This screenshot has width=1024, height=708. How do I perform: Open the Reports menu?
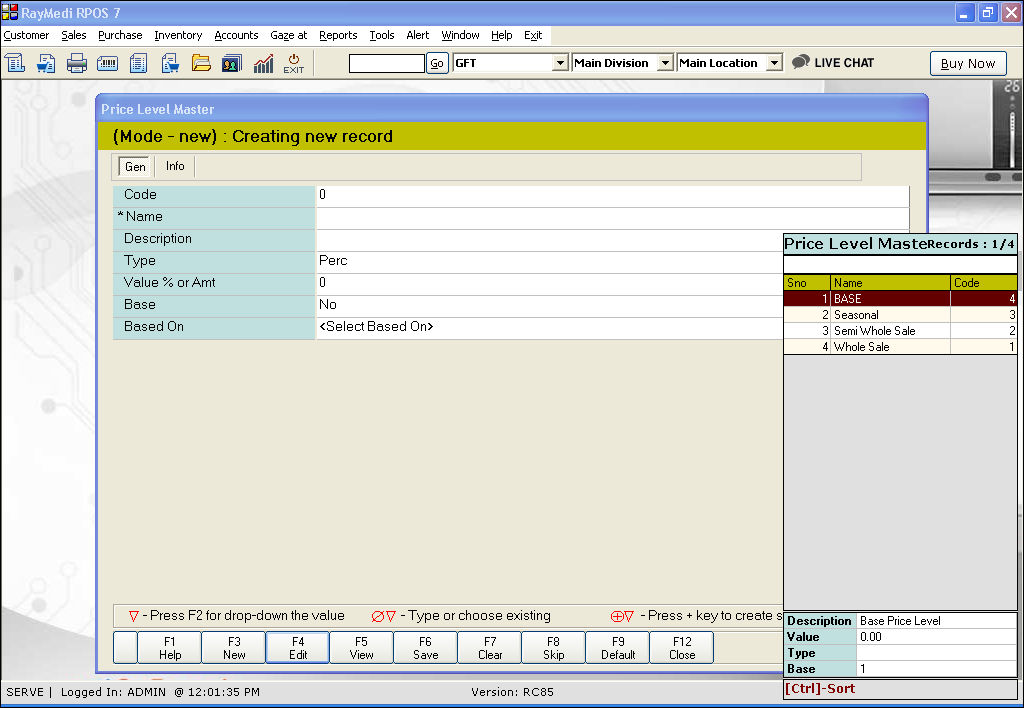pyautogui.click(x=338, y=35)
